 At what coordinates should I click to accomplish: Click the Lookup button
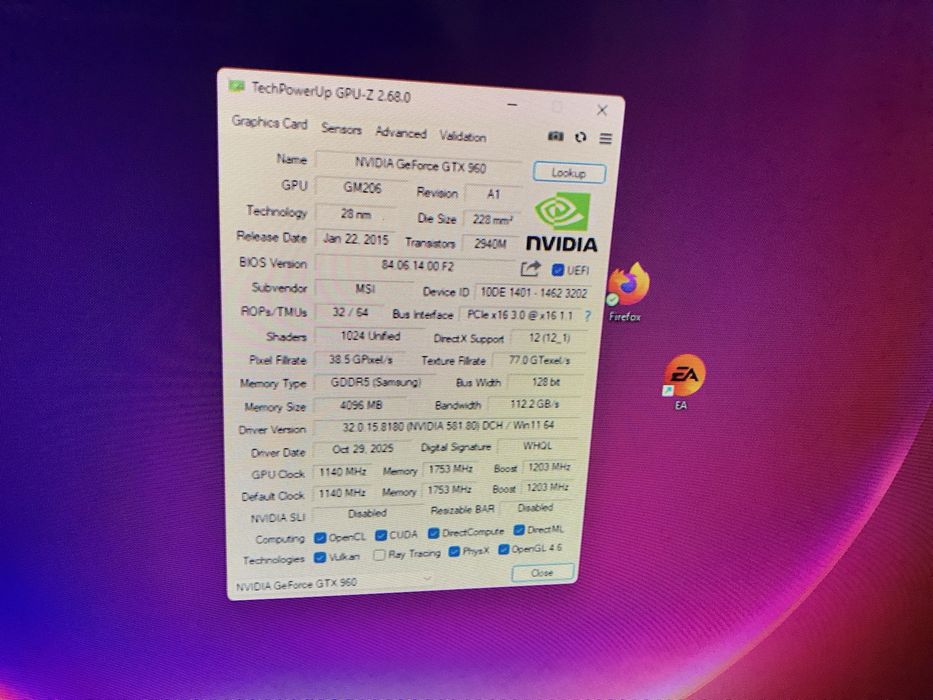tap(569, 173)
